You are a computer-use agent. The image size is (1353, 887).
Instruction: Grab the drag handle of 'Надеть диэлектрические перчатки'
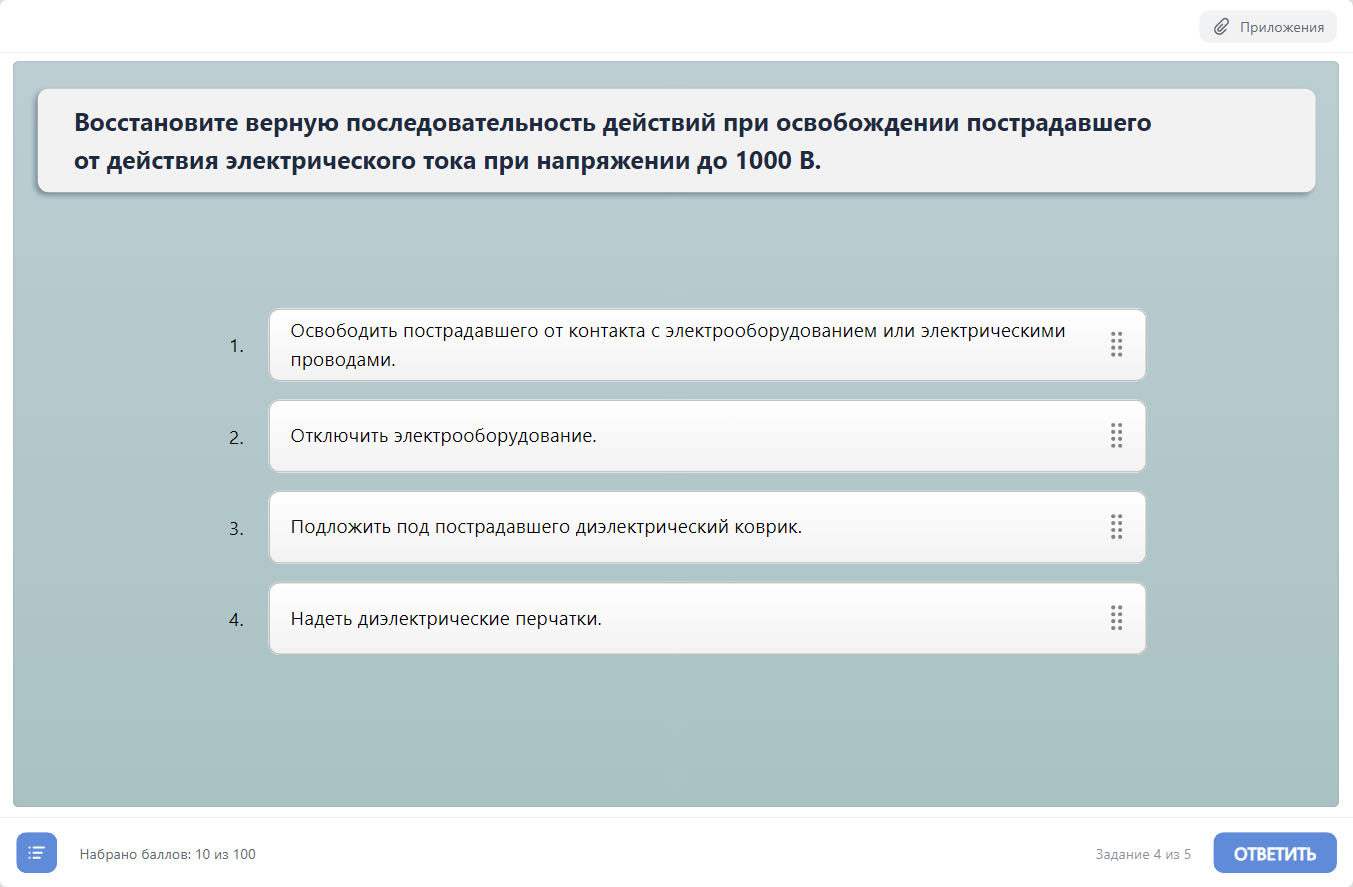[1116, 618]
